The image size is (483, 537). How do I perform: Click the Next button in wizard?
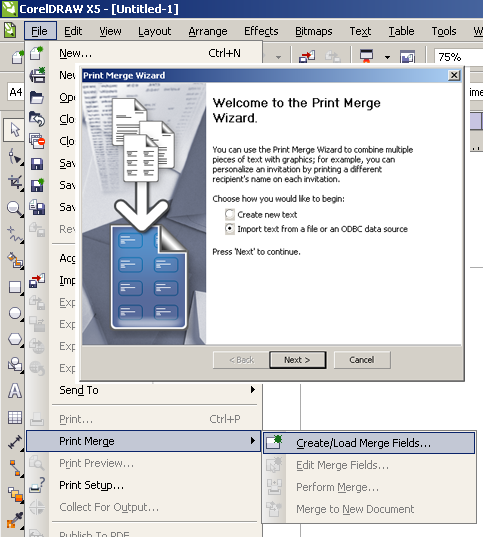297,360
